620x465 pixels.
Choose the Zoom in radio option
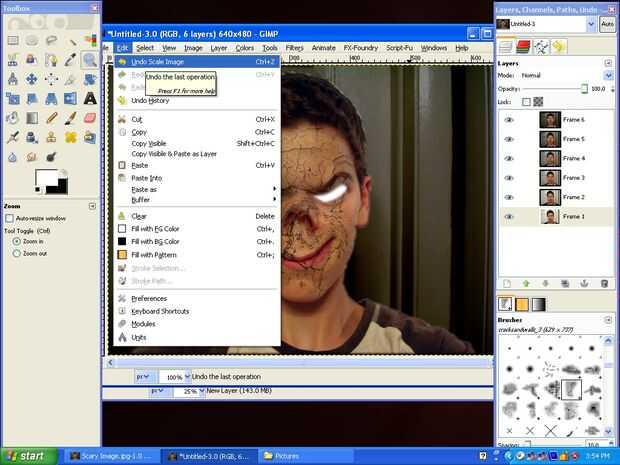click(x=17, y=241)
